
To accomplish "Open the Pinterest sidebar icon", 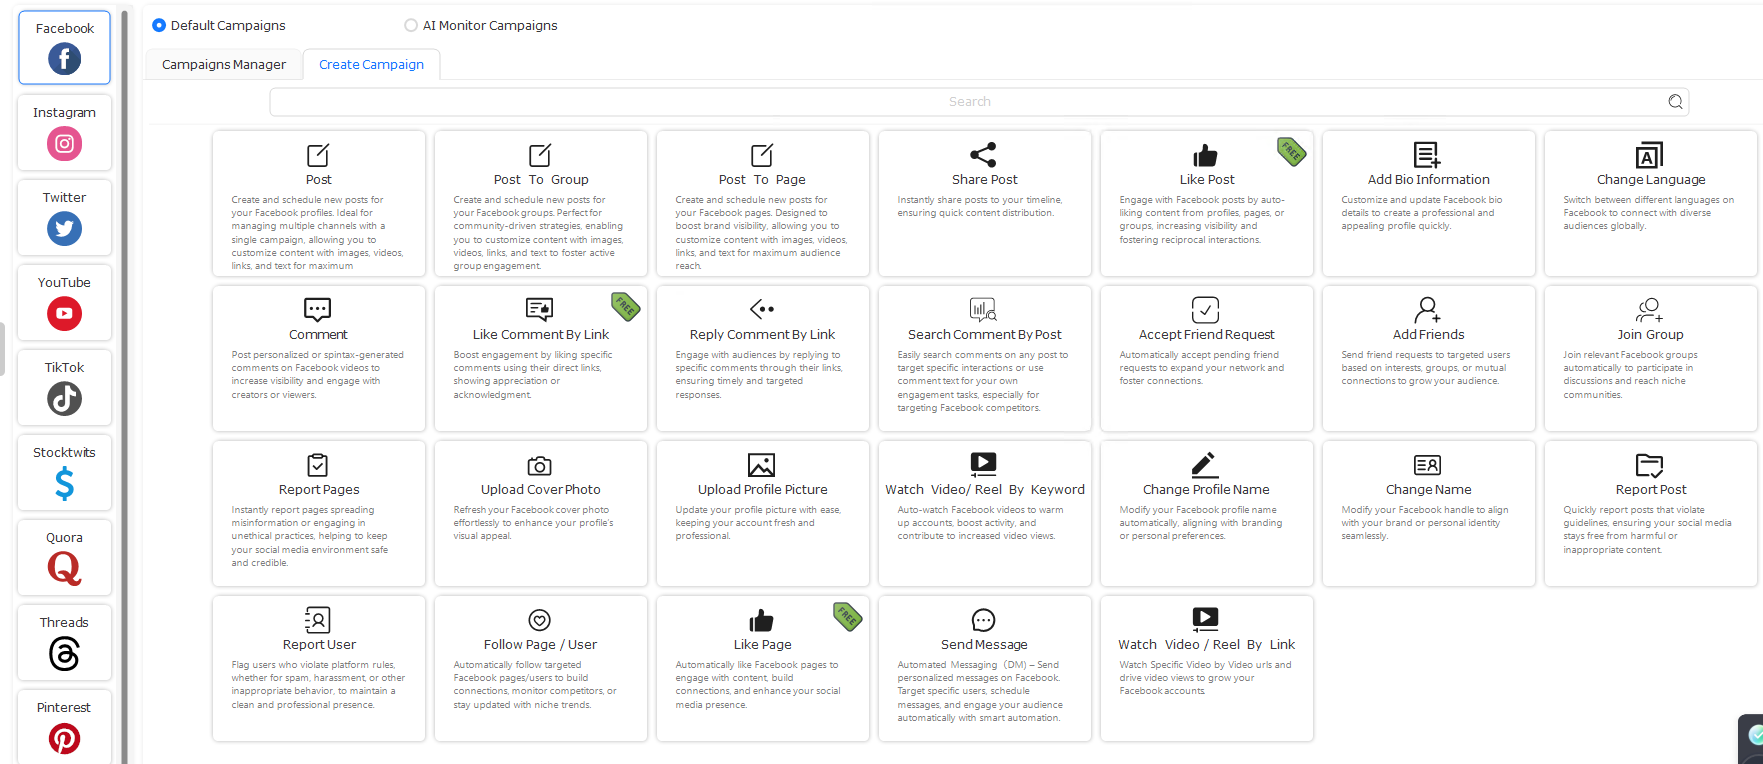I will coord(64,739).
